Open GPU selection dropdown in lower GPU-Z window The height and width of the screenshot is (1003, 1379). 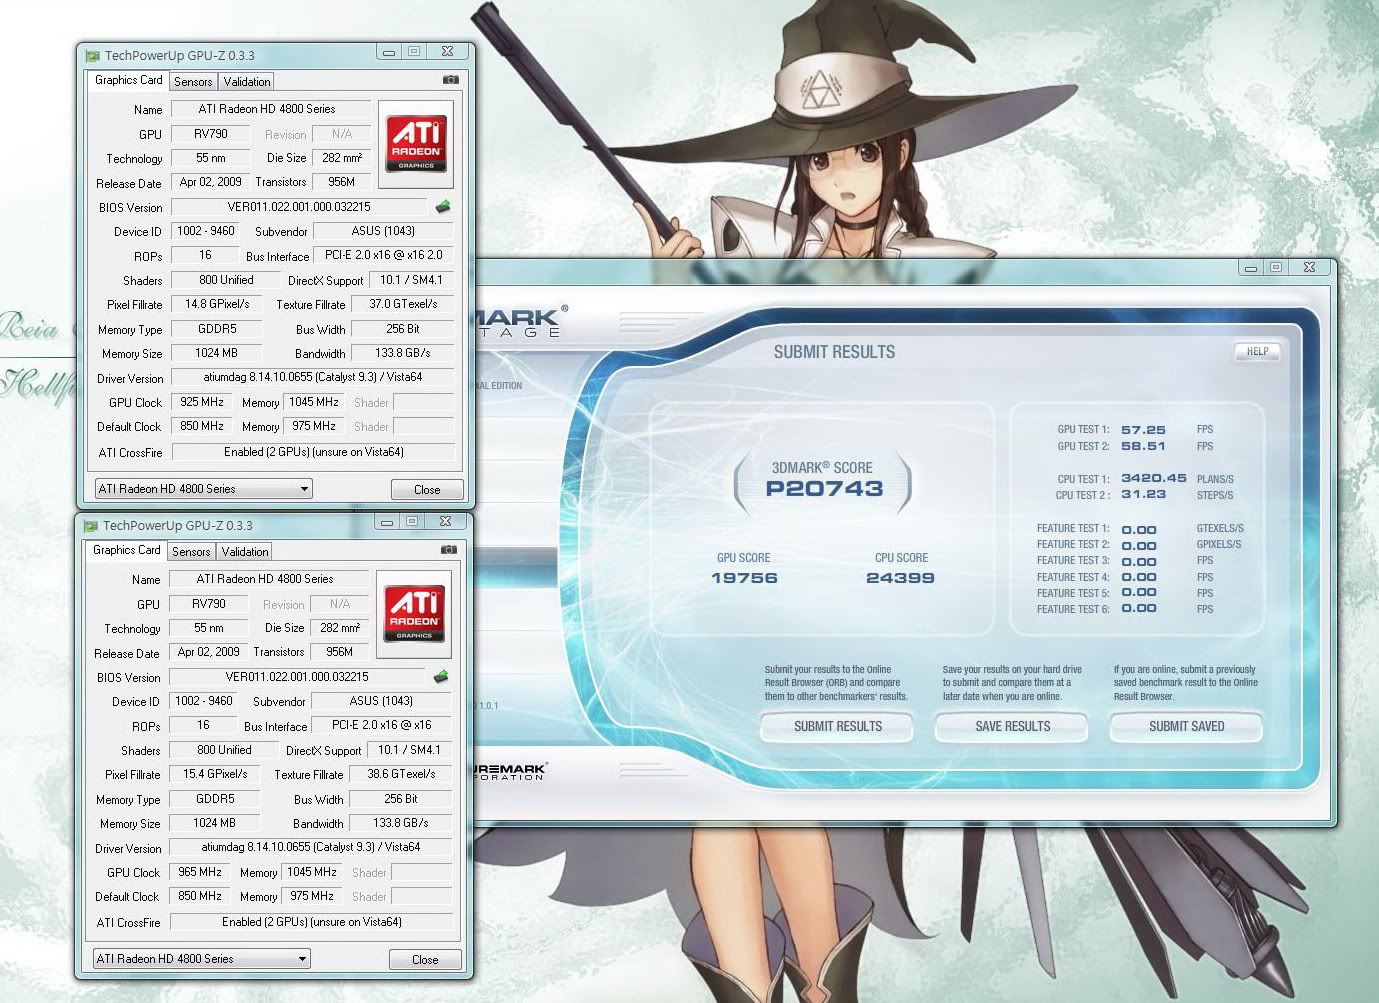pos(201,959)
